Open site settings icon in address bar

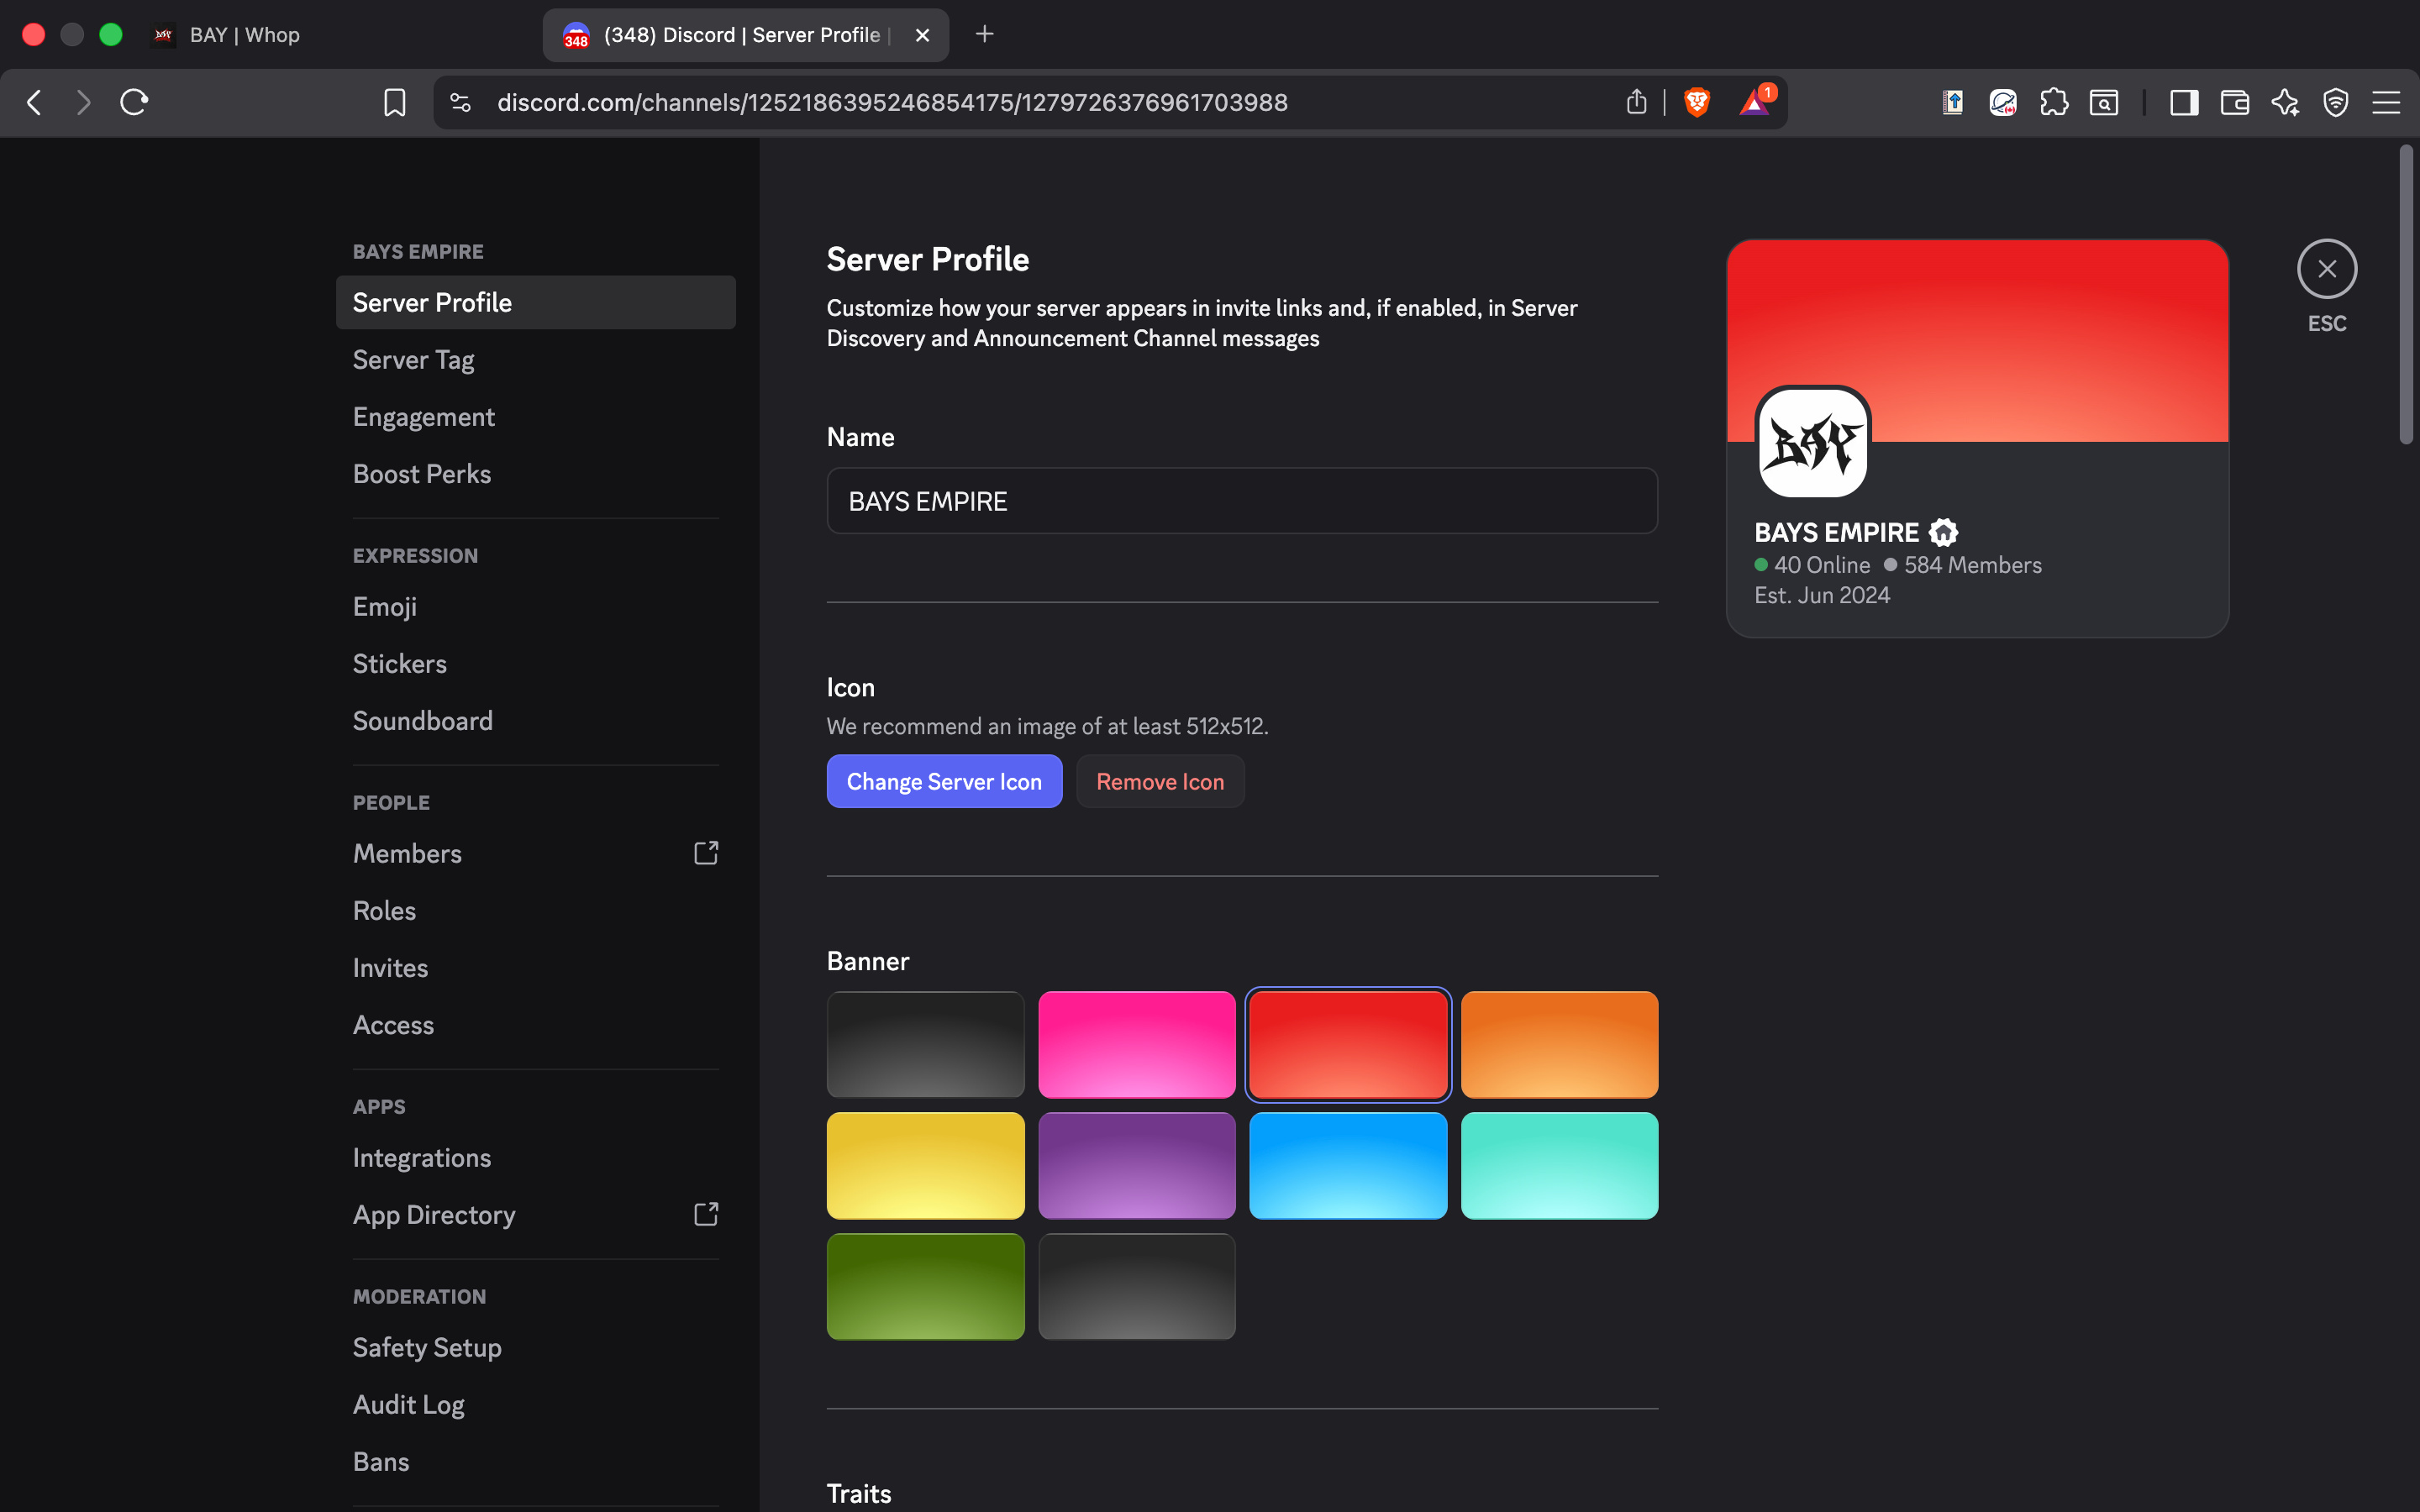460,102
